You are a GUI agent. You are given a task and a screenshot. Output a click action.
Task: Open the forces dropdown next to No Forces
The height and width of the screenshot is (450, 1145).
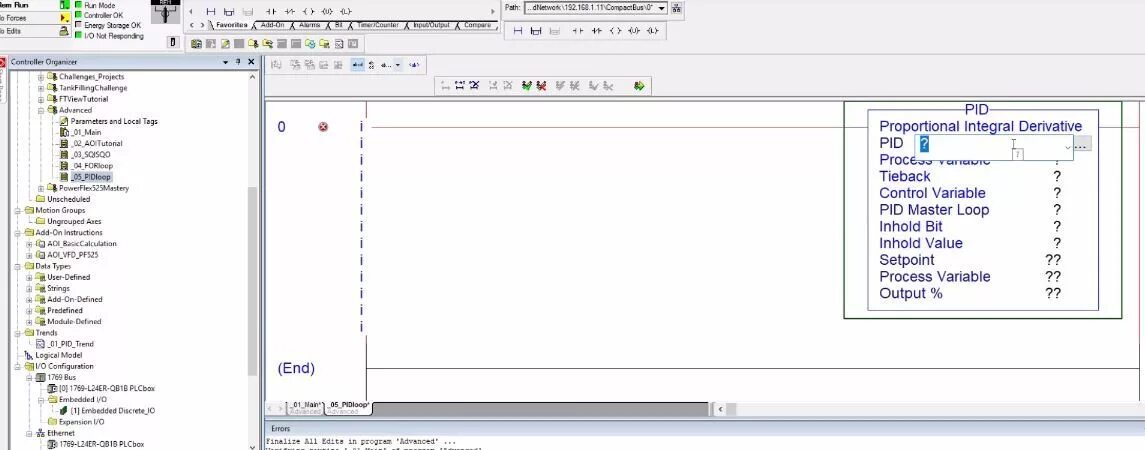[64, 18]
